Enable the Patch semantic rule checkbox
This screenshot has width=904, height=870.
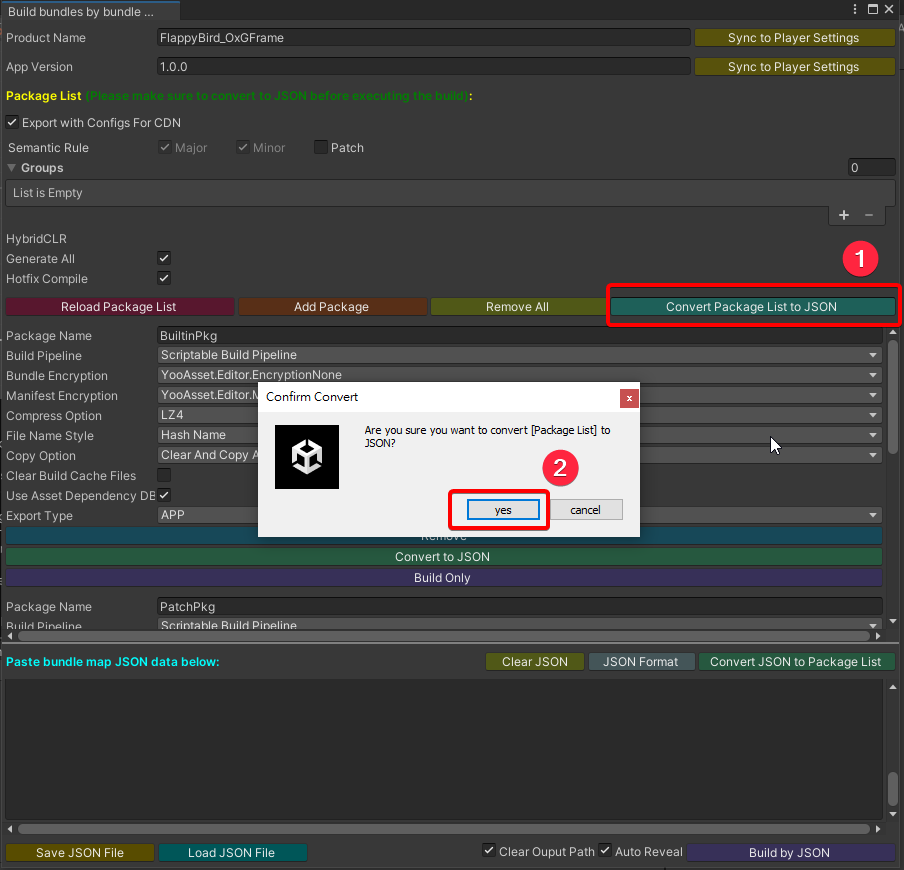321,148
